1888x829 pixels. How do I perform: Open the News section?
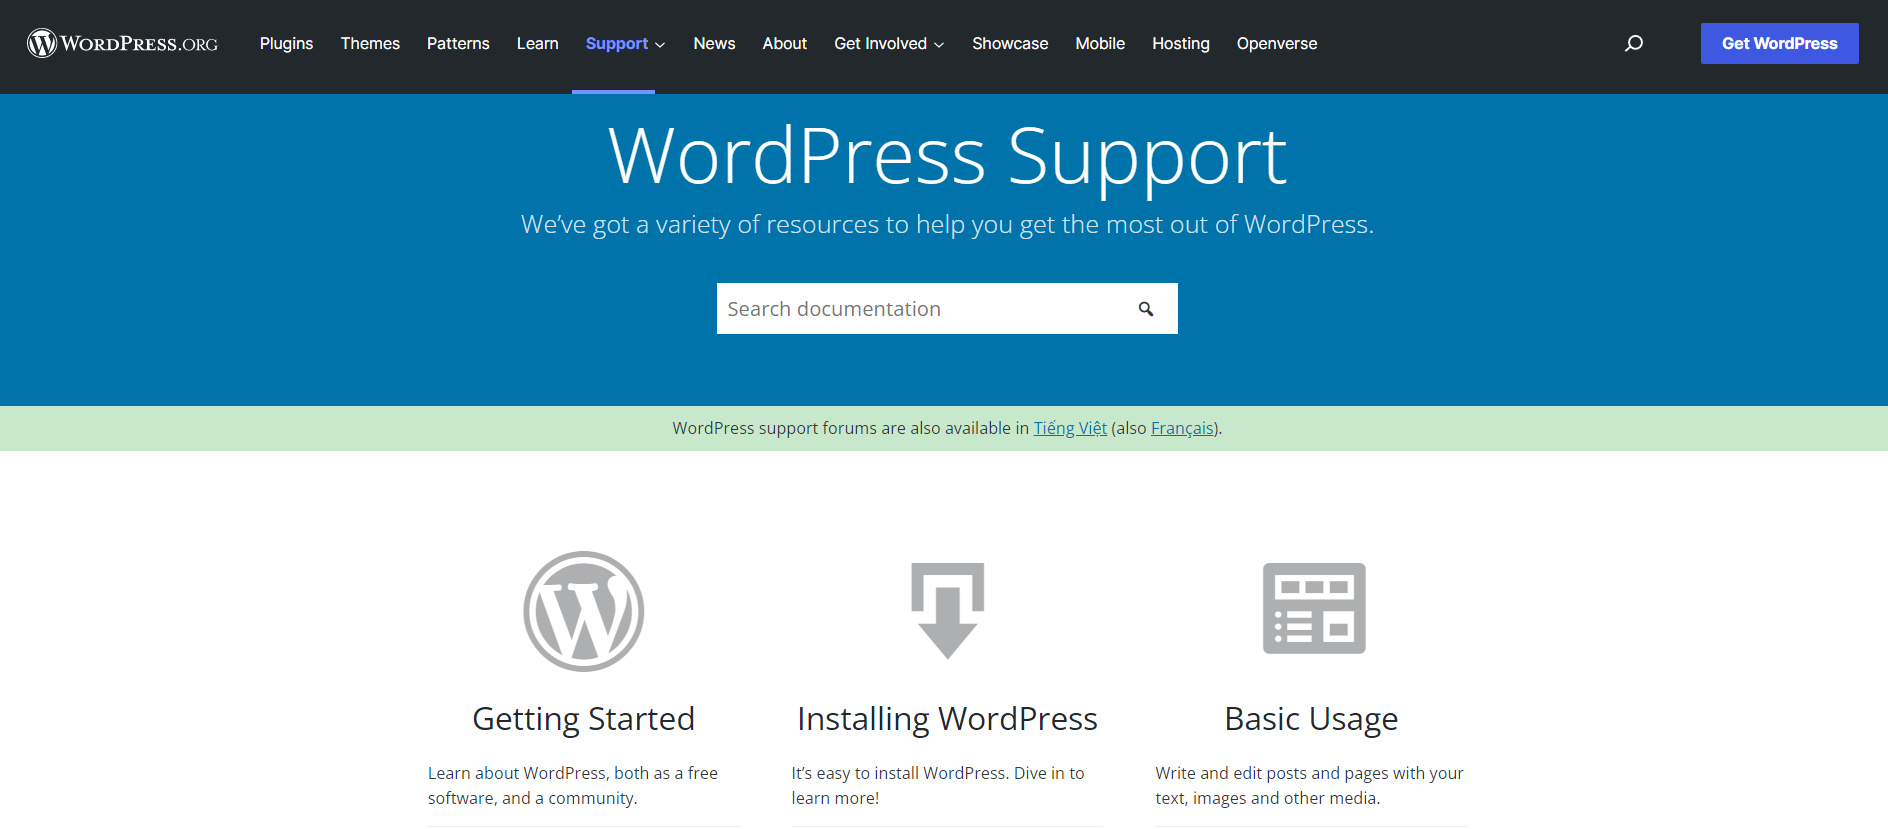tap(714, 43)
